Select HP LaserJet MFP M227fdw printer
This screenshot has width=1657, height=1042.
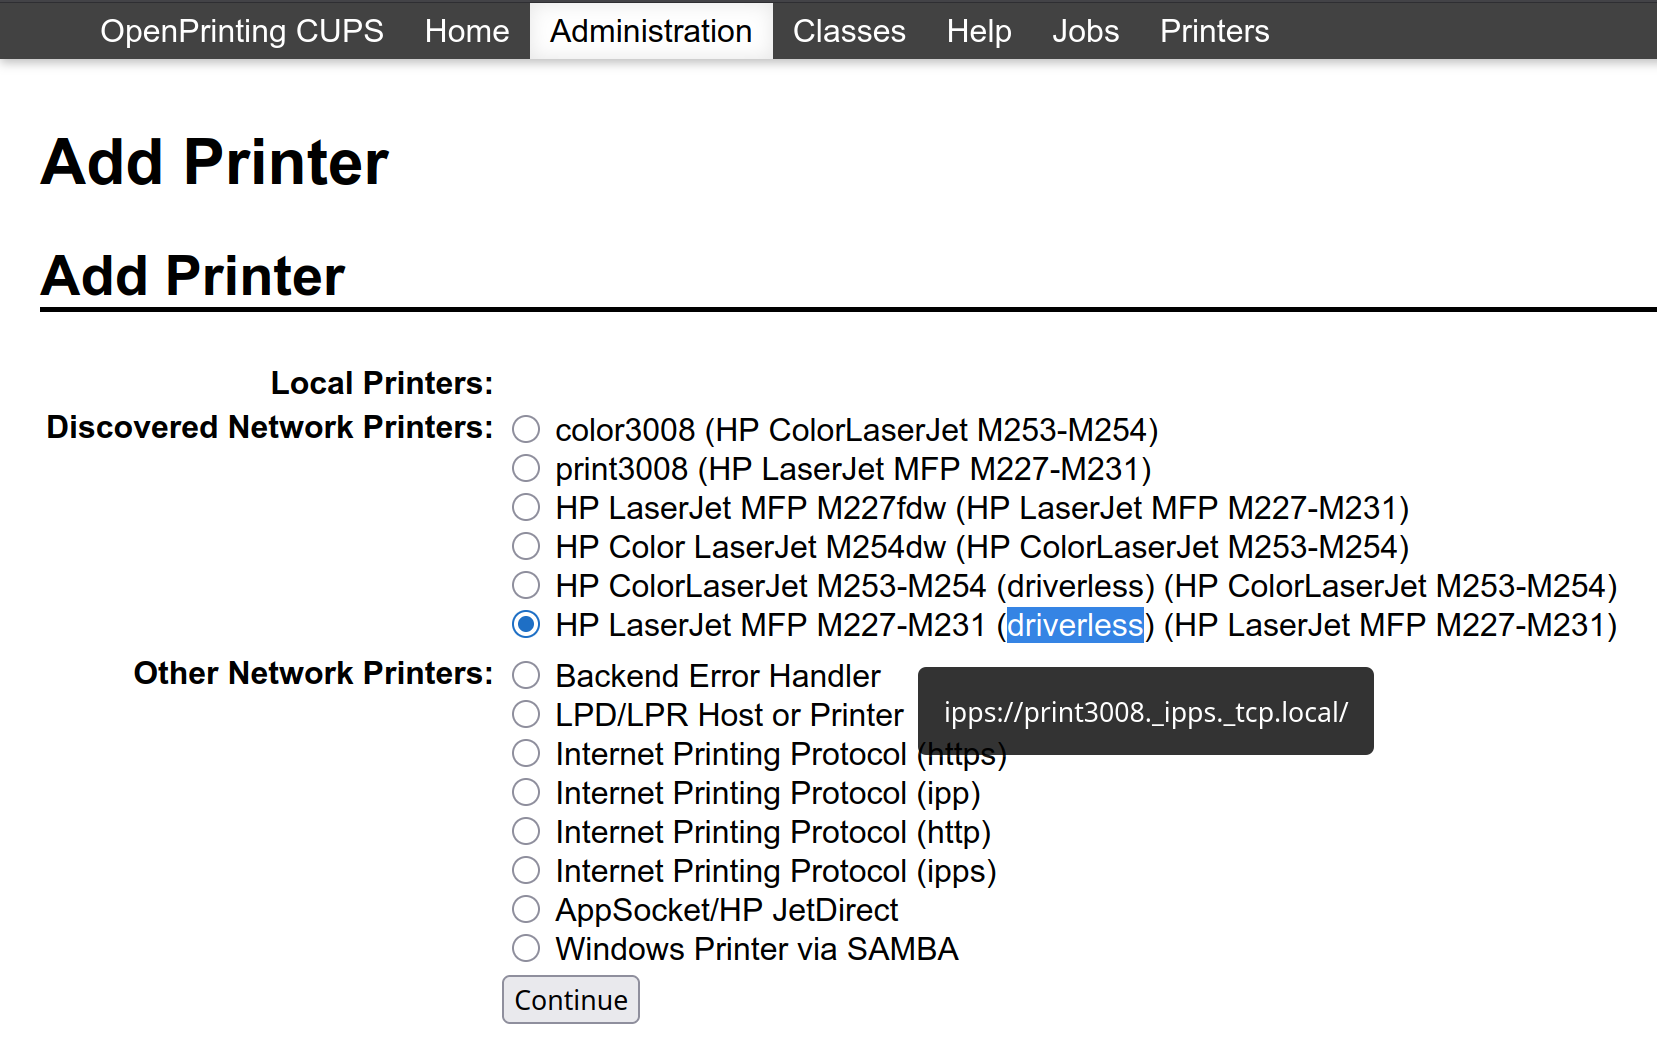coord(526,508)
